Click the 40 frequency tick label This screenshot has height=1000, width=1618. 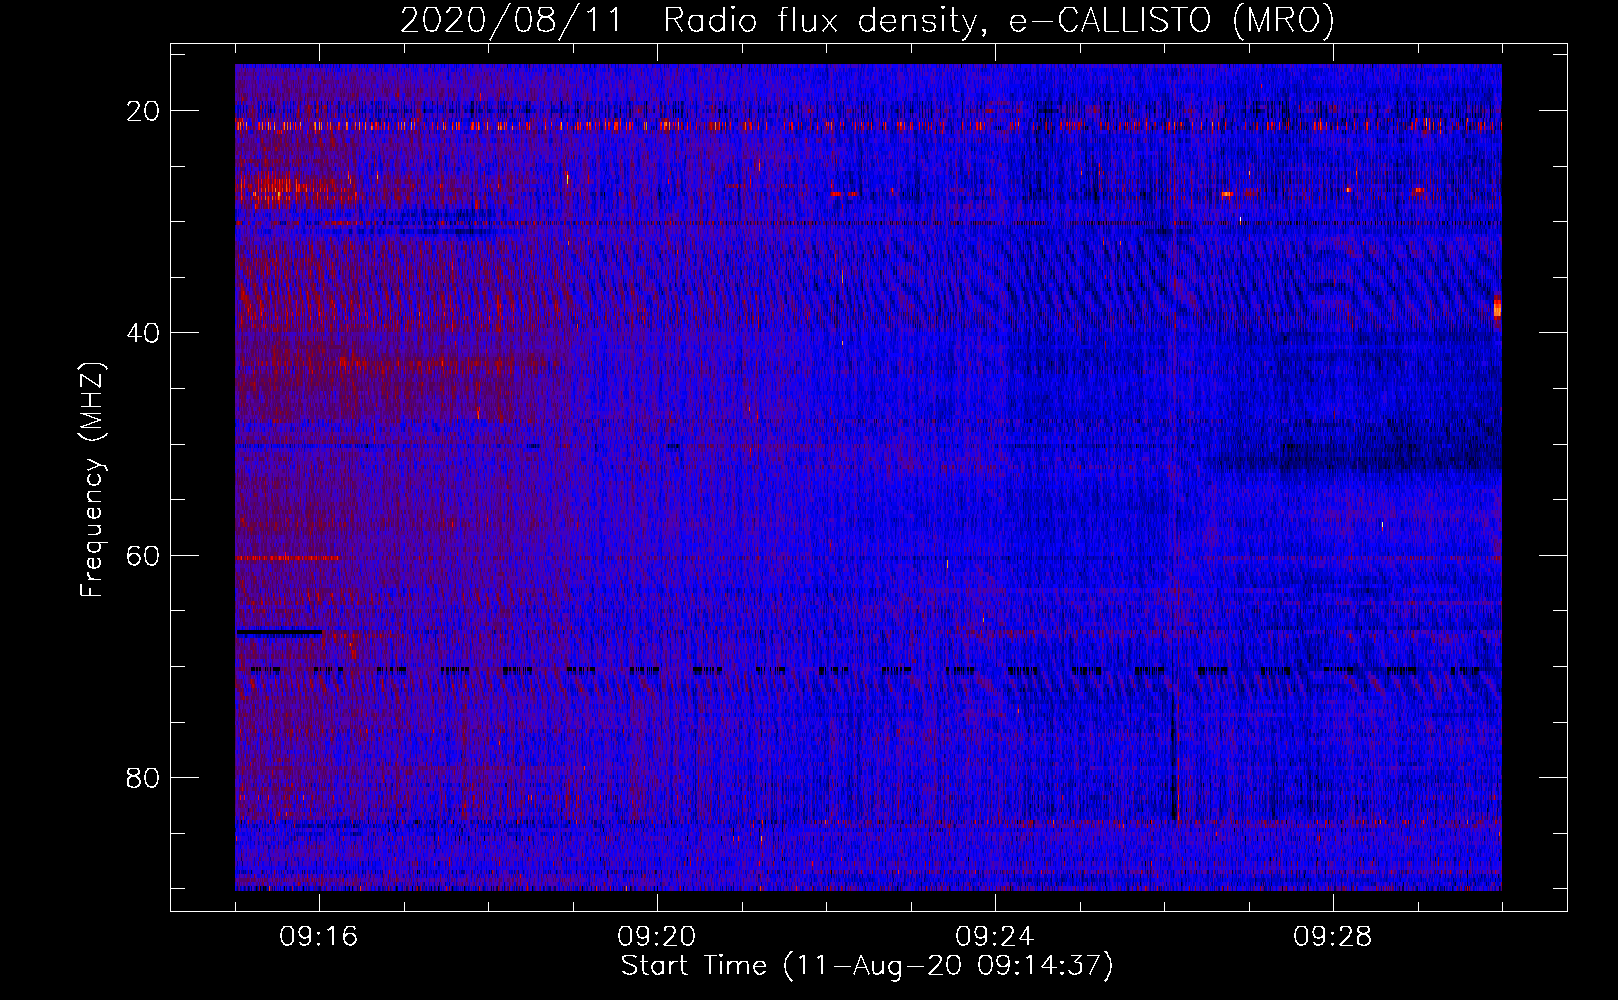[x=143, y=333]
